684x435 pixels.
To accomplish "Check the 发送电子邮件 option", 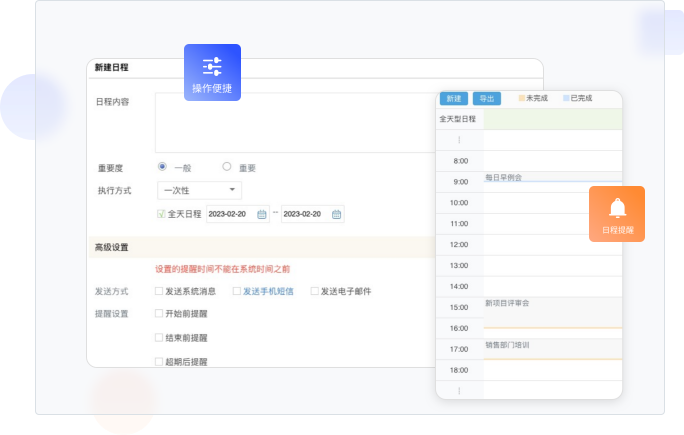I will coord(315,291).
